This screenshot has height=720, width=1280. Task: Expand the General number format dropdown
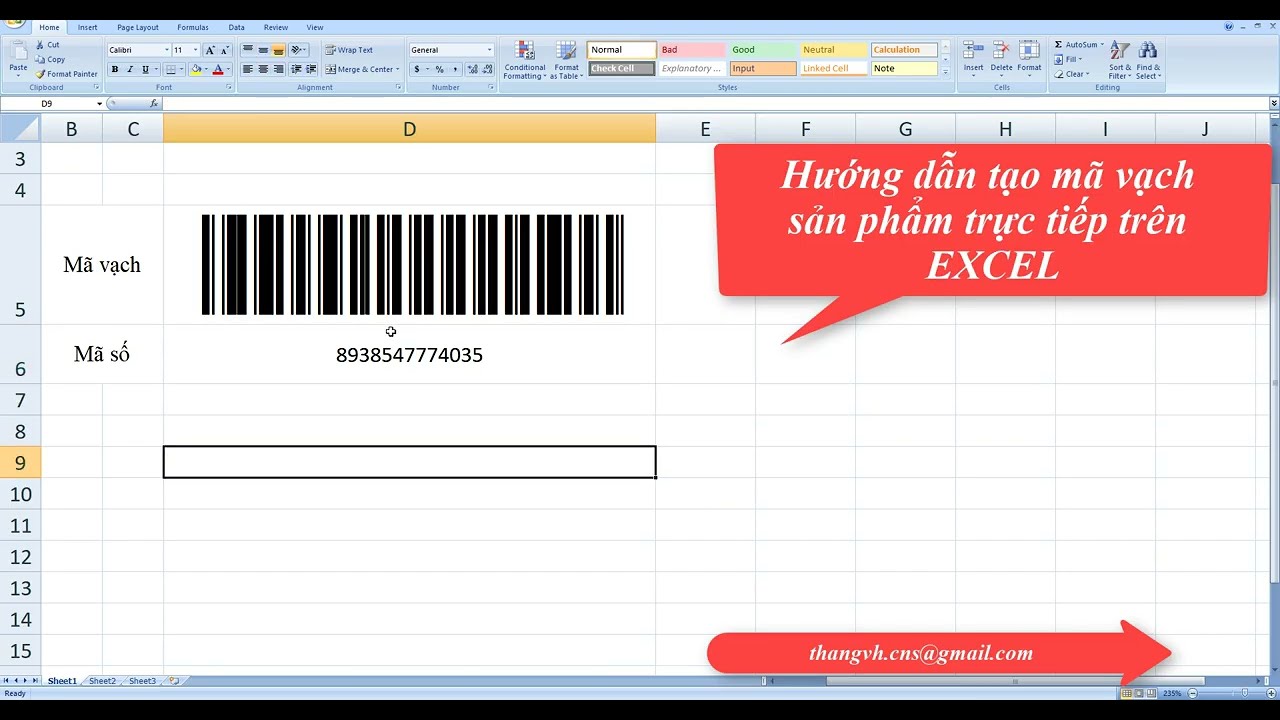click(489, 50)
